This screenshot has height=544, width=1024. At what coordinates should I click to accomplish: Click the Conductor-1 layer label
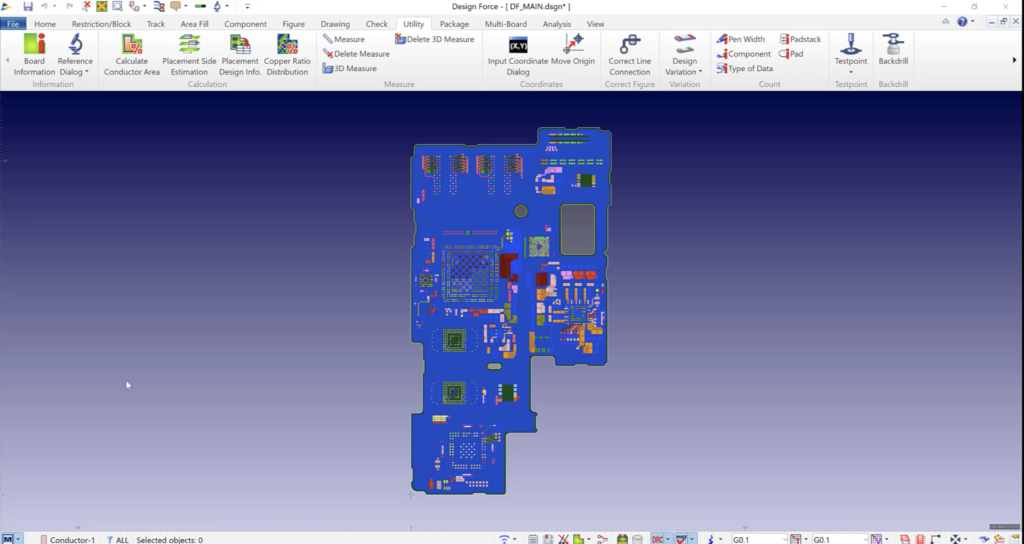(72, 540)
